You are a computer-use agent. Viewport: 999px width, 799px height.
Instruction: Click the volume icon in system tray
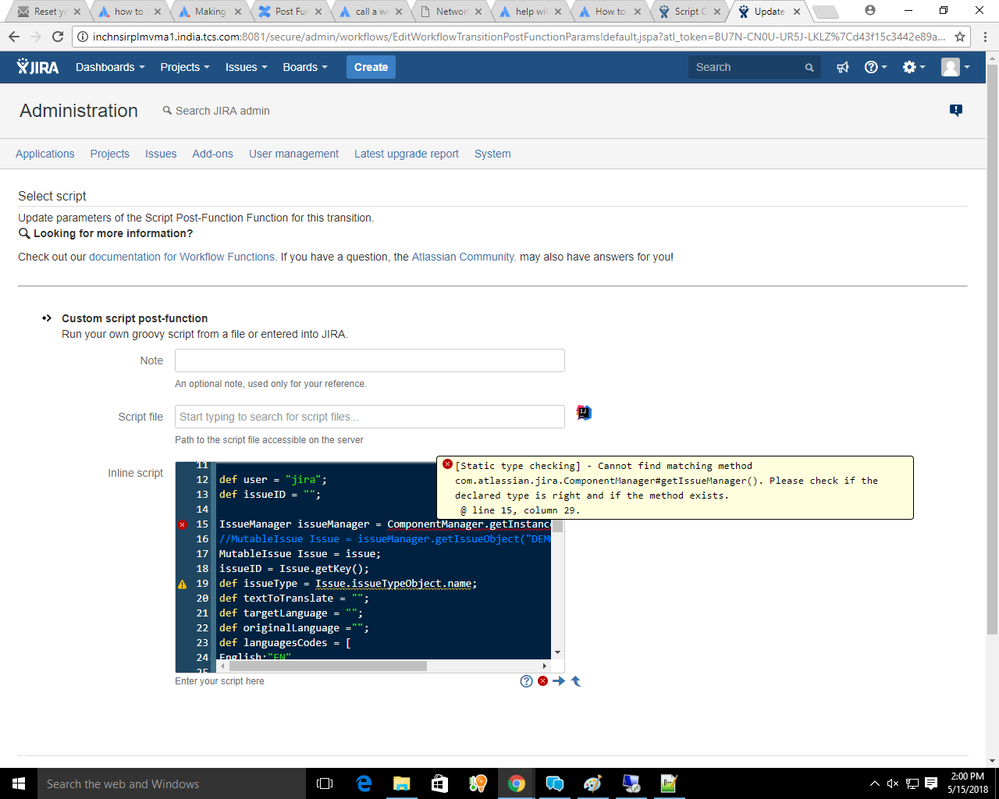click(893, 784)
